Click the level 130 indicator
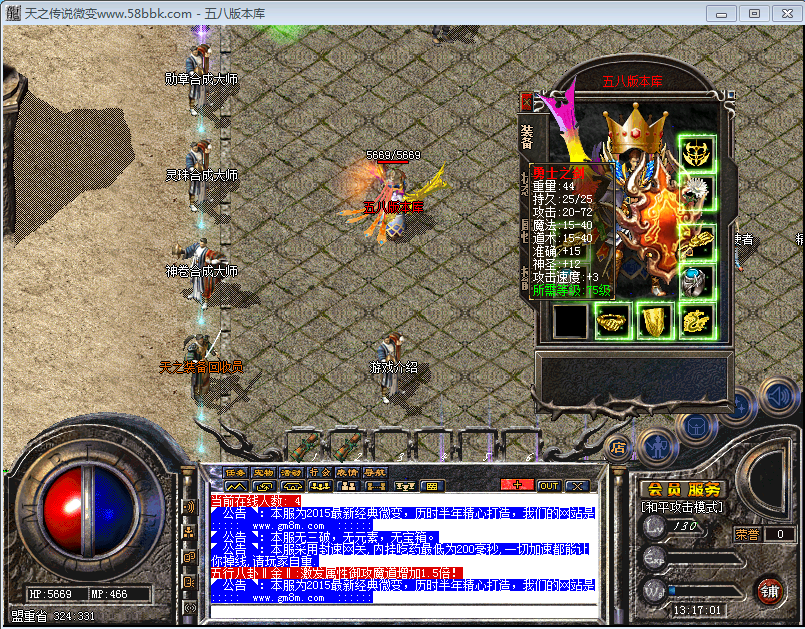 685,526
